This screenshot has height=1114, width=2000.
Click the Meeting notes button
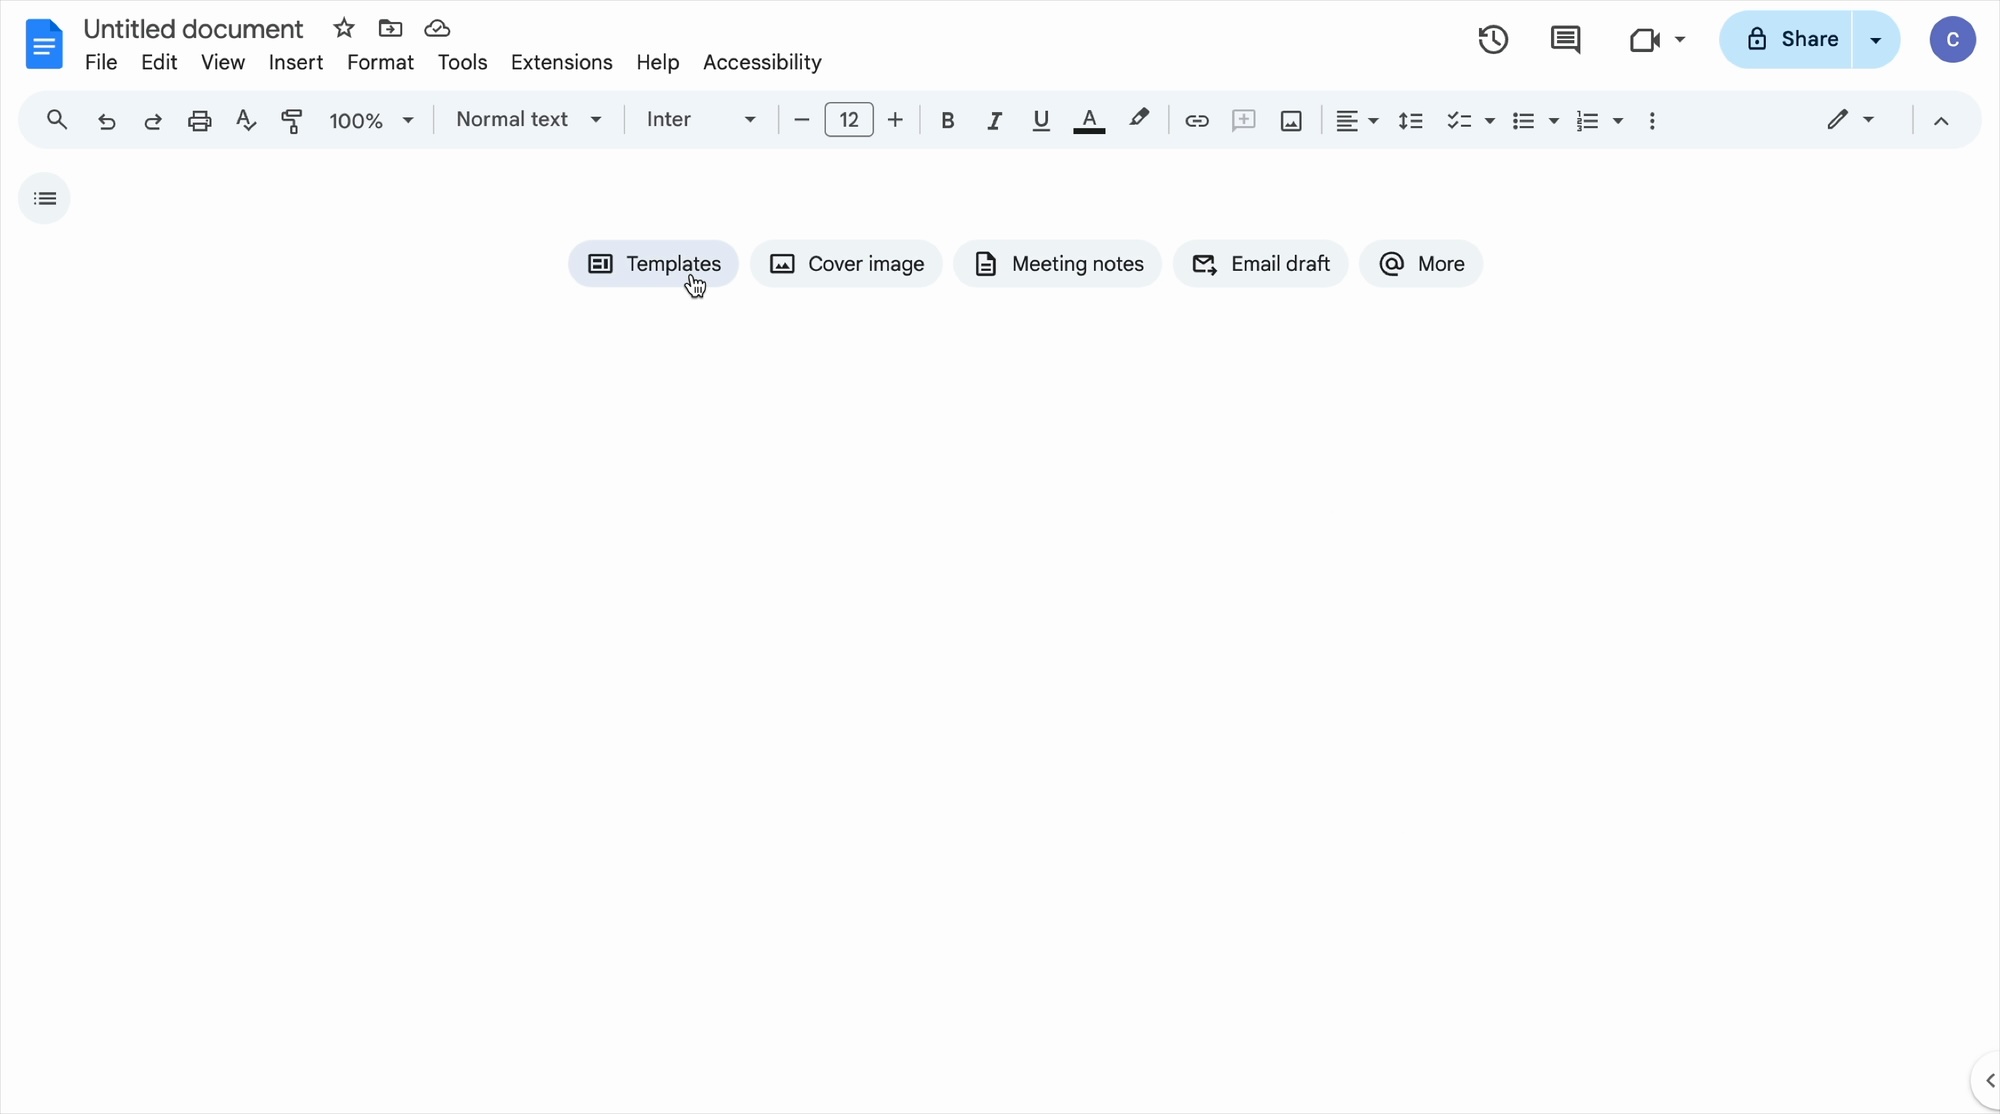pos(1058,263)
